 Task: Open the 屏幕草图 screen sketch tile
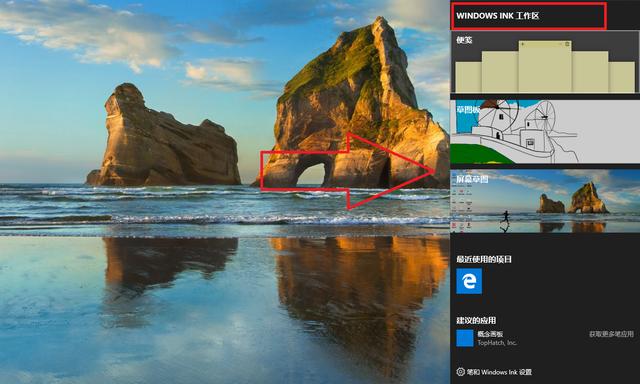(545, 201)
